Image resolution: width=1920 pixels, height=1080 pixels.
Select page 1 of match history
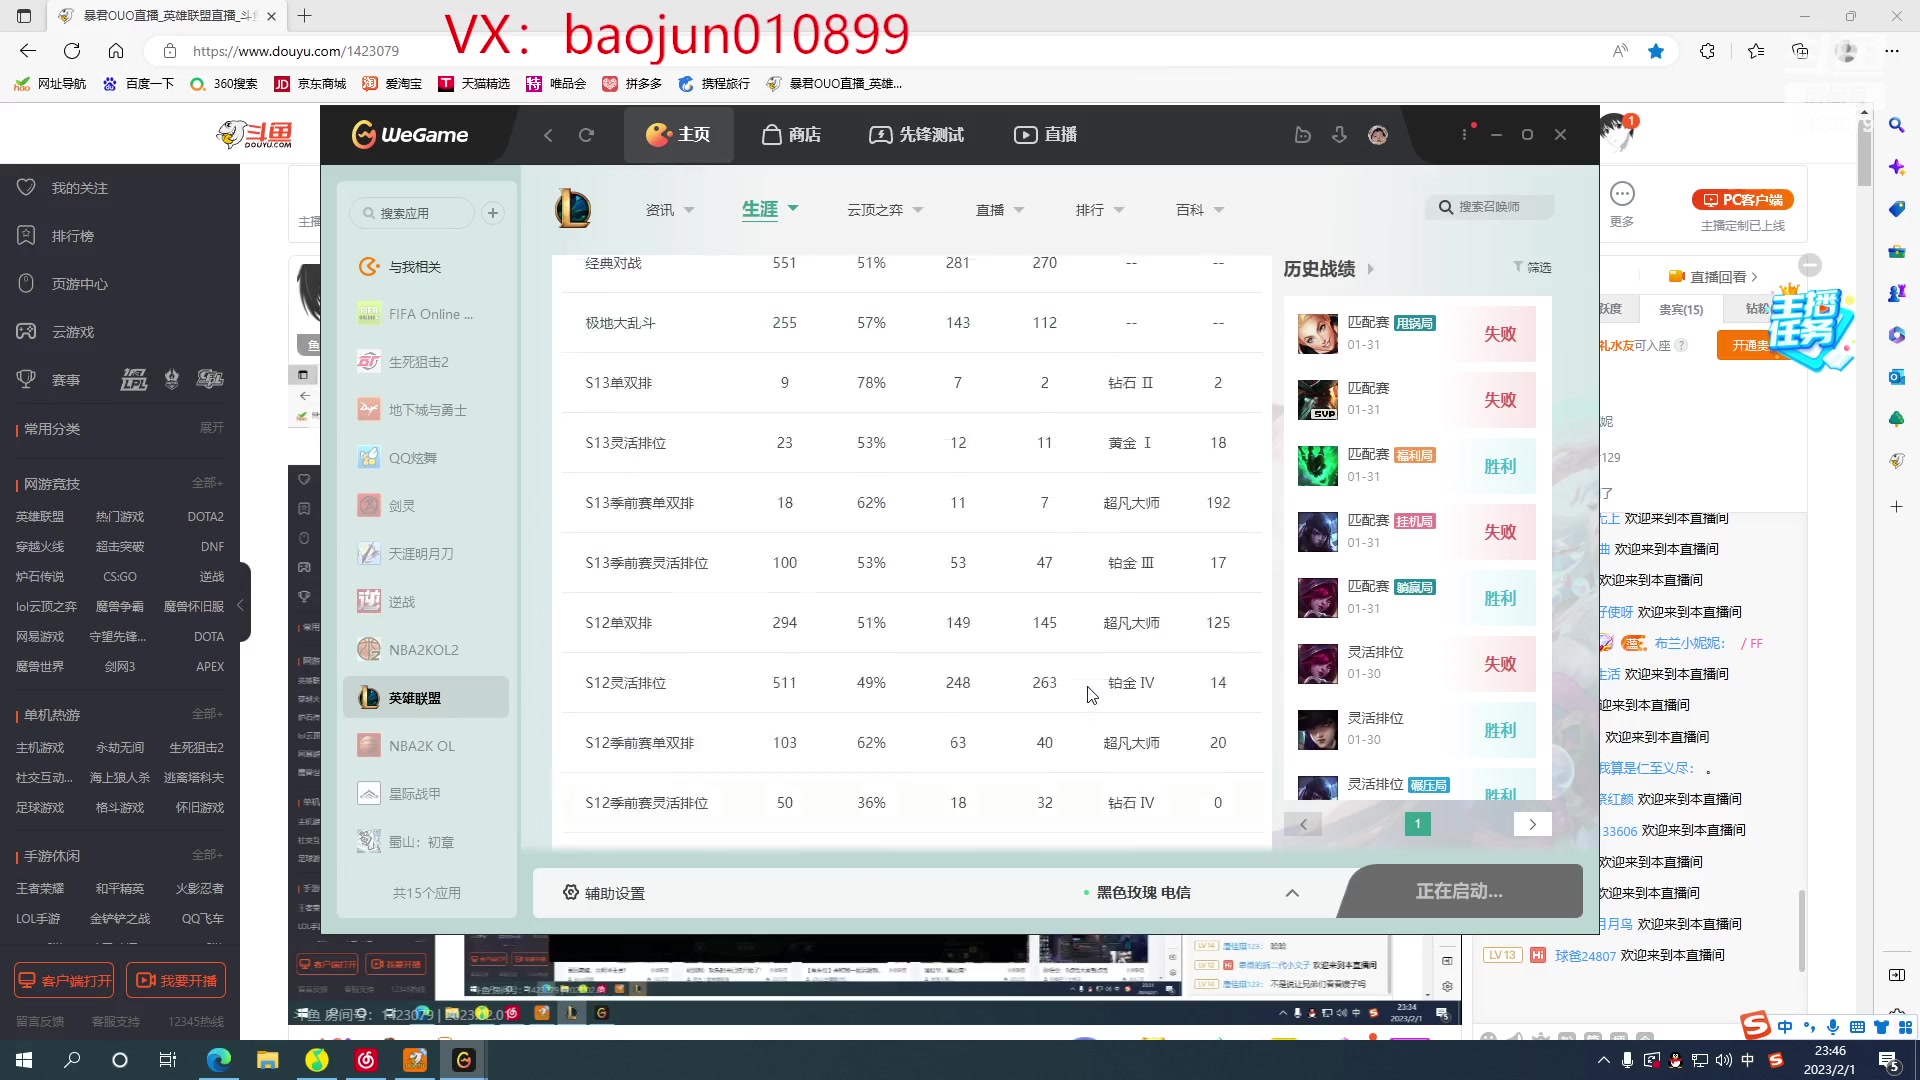(x=1418, y=824)
